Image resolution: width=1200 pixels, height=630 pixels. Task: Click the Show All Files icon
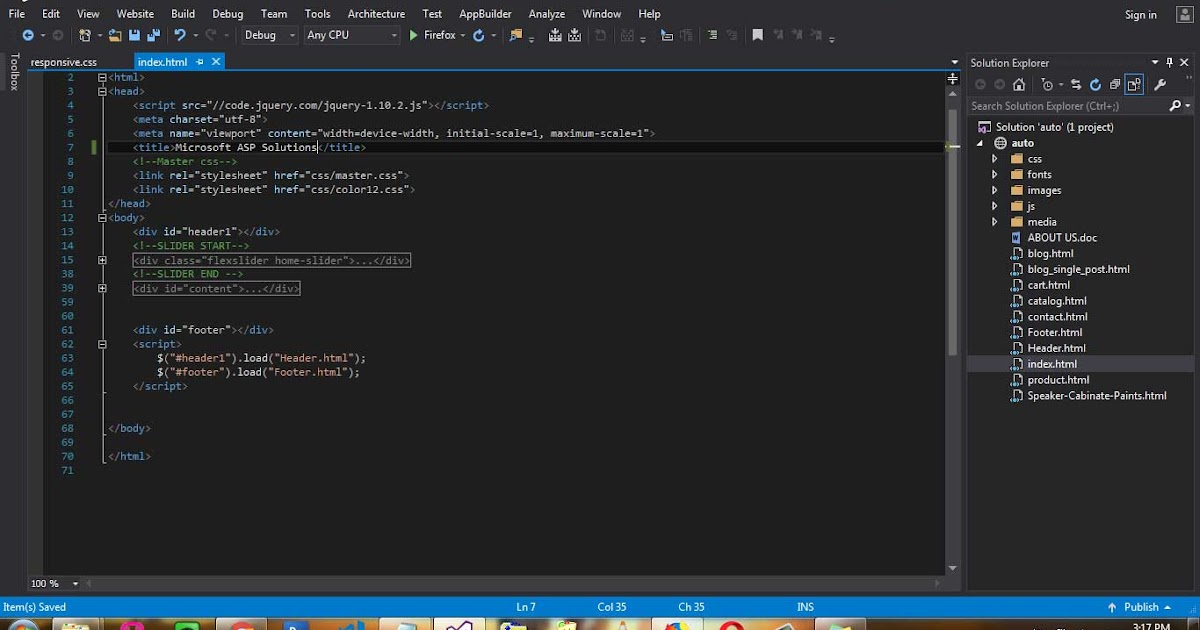[x=1134, y=84]
